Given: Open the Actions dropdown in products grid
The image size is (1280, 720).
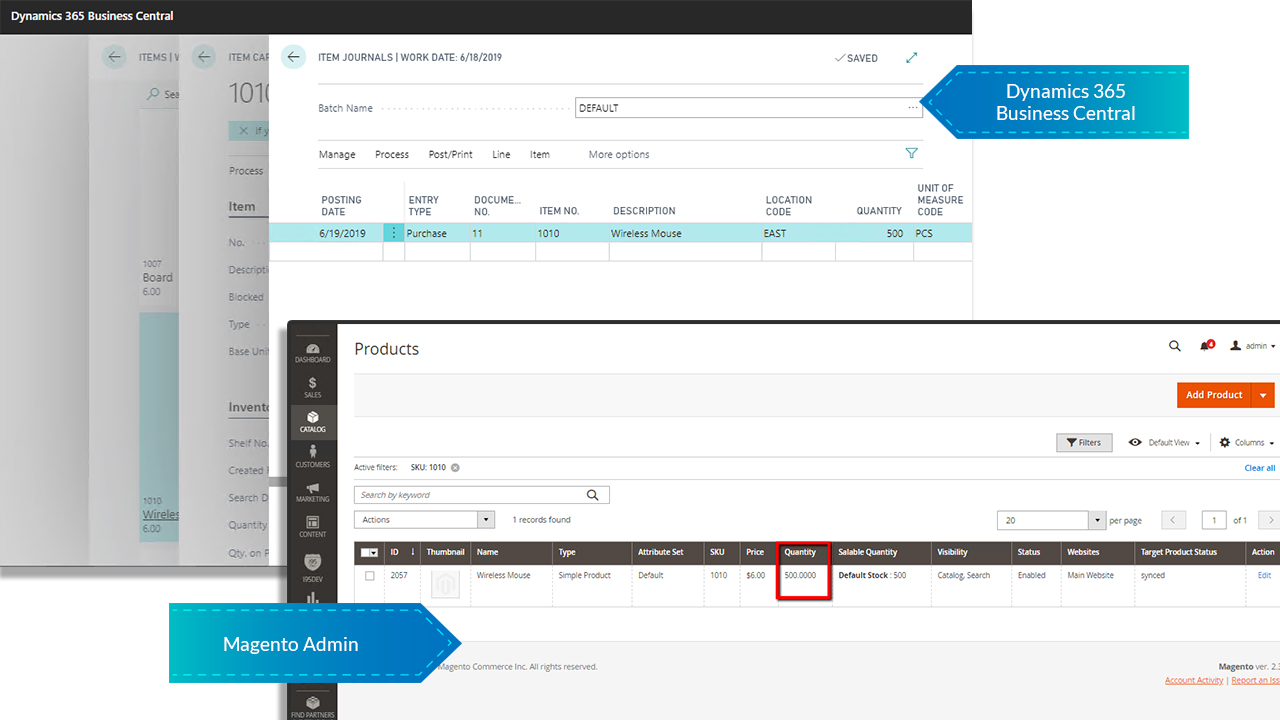Looking at the screenshot, I should (x=423, y=519).
